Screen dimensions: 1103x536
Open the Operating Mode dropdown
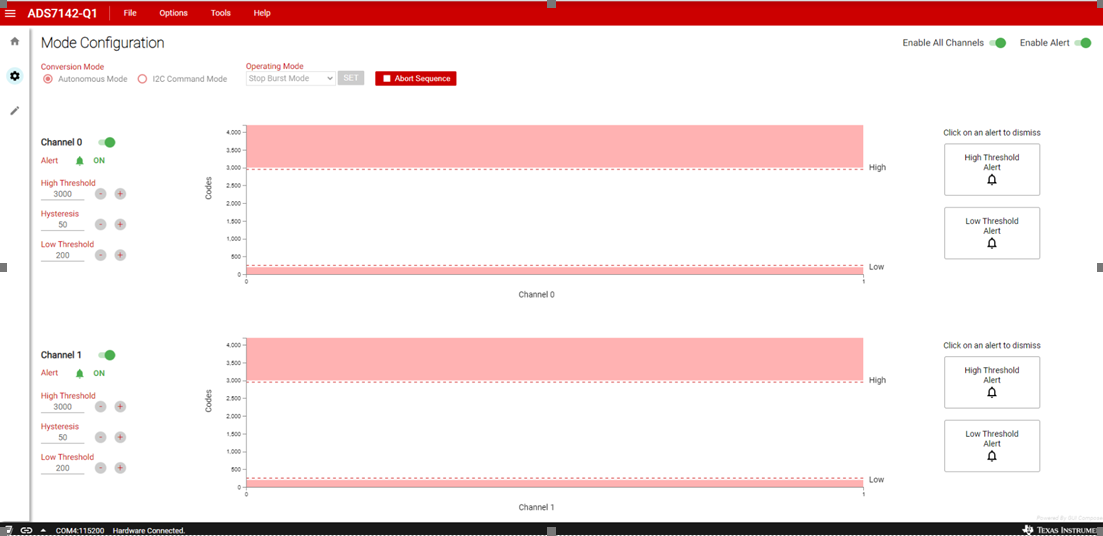point(291,78)
